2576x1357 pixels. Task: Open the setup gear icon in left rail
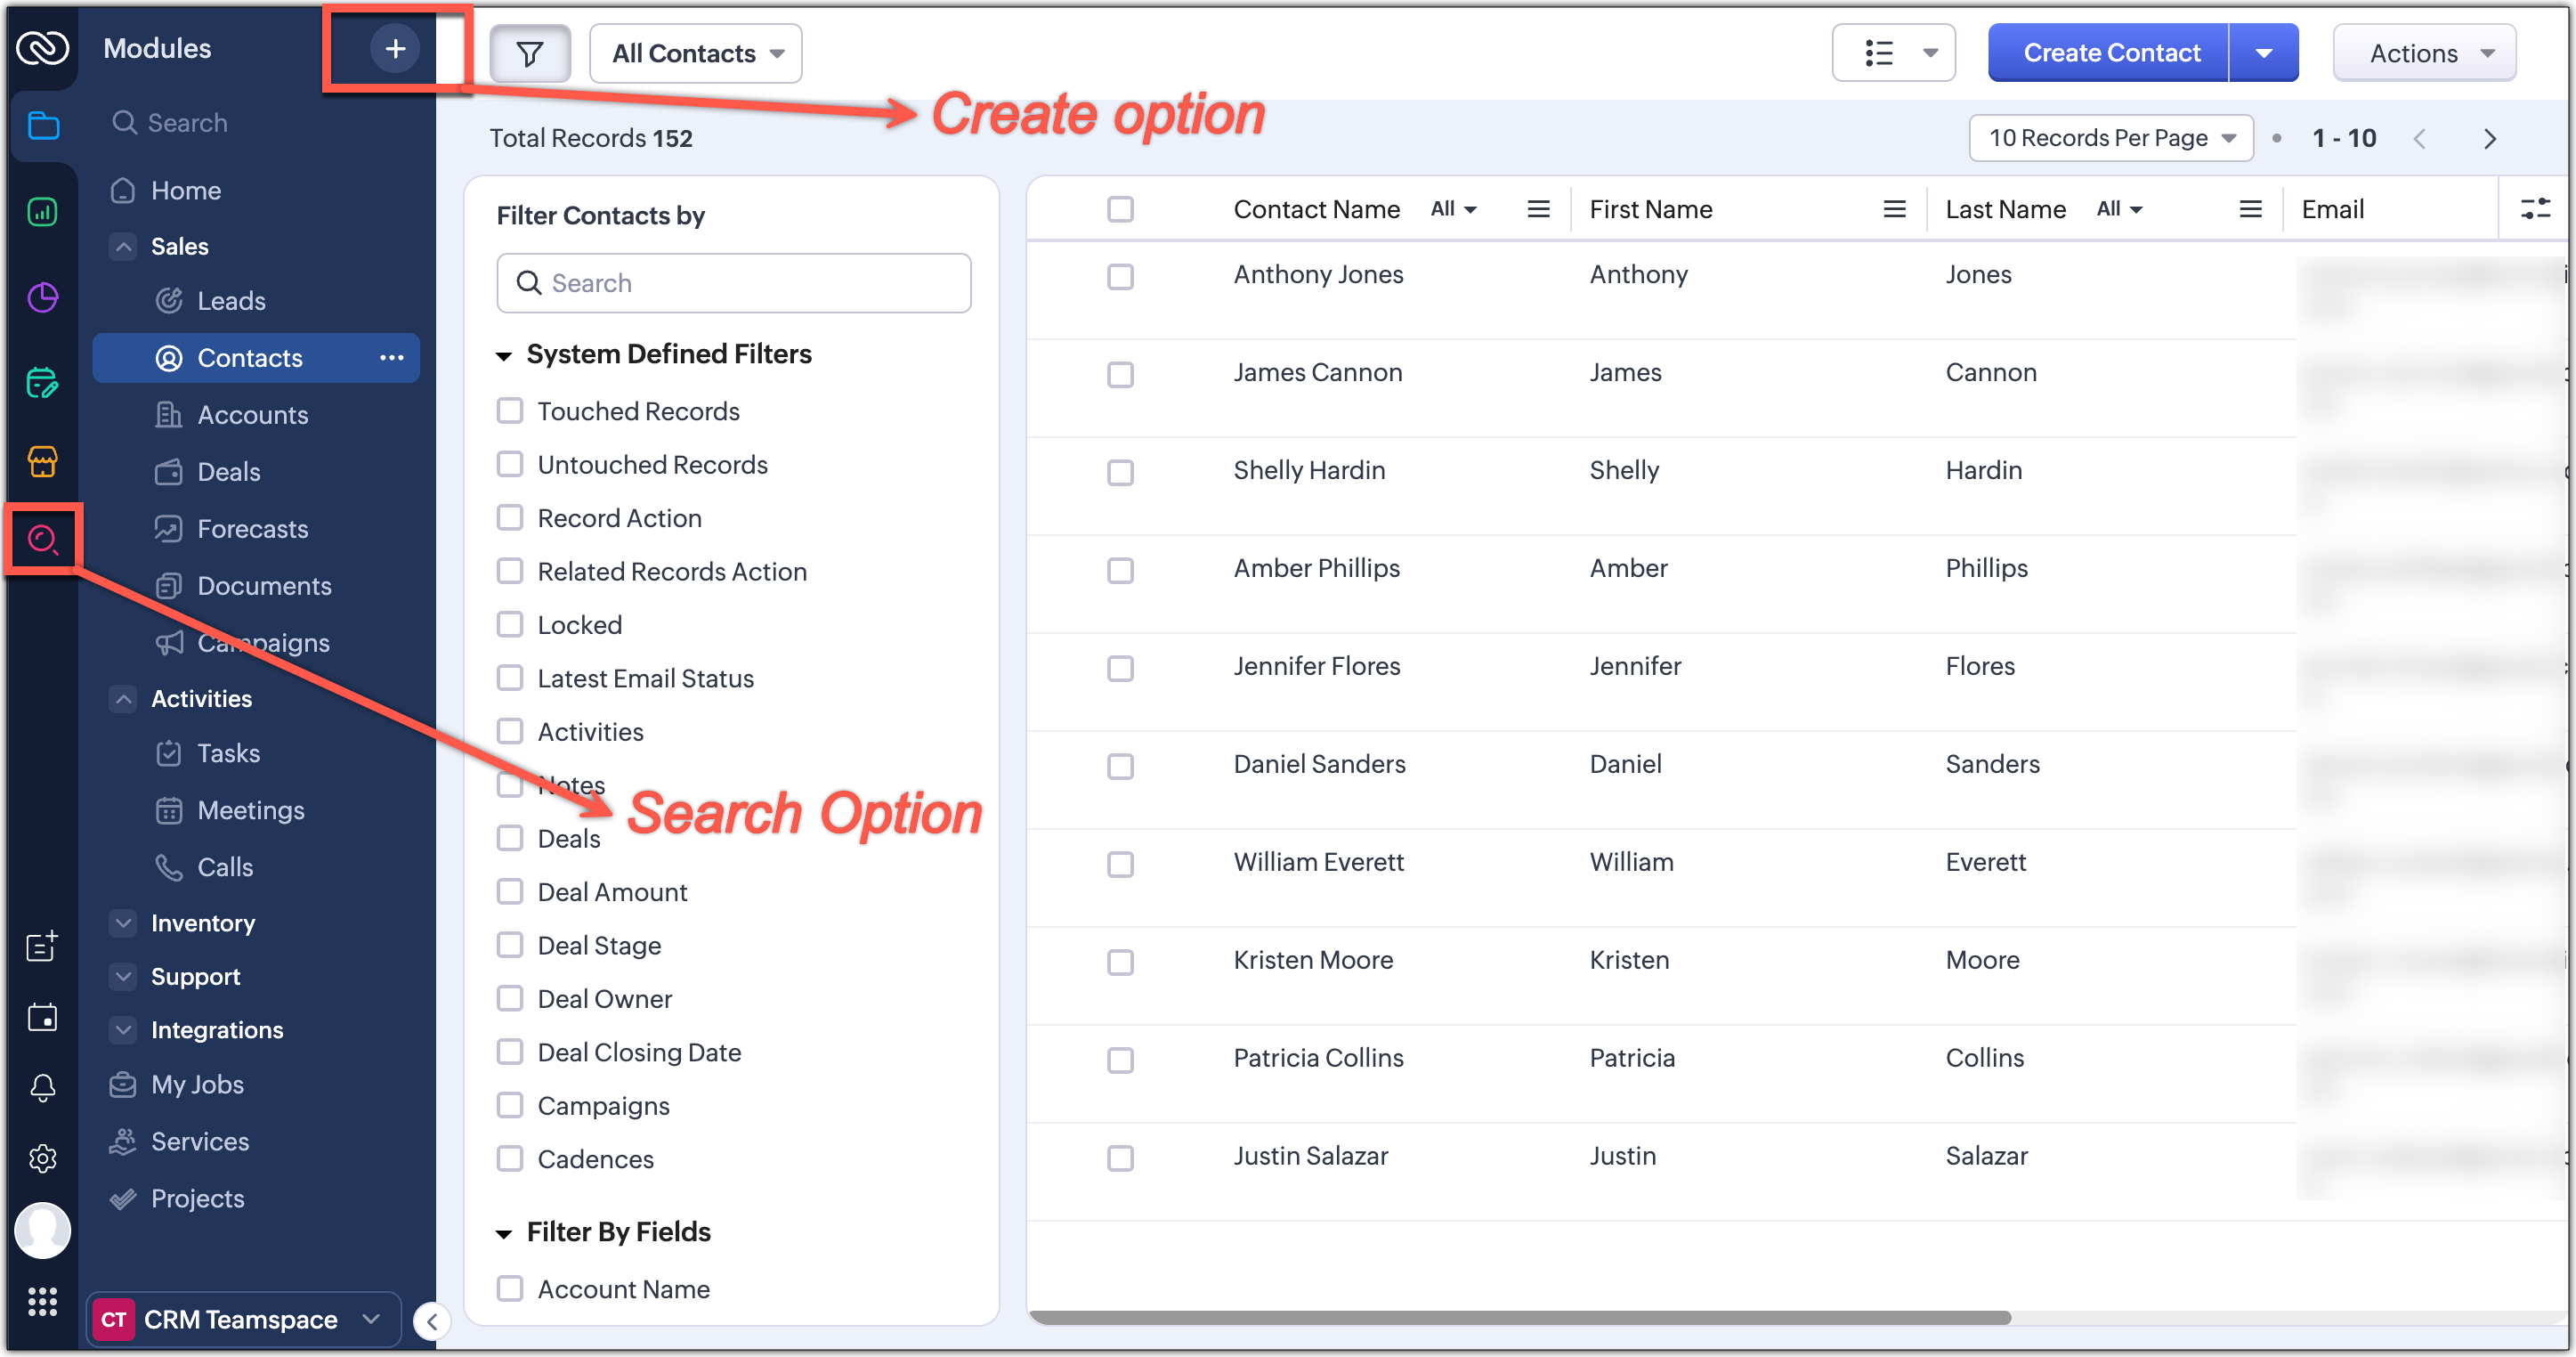tap(43, 1158)
